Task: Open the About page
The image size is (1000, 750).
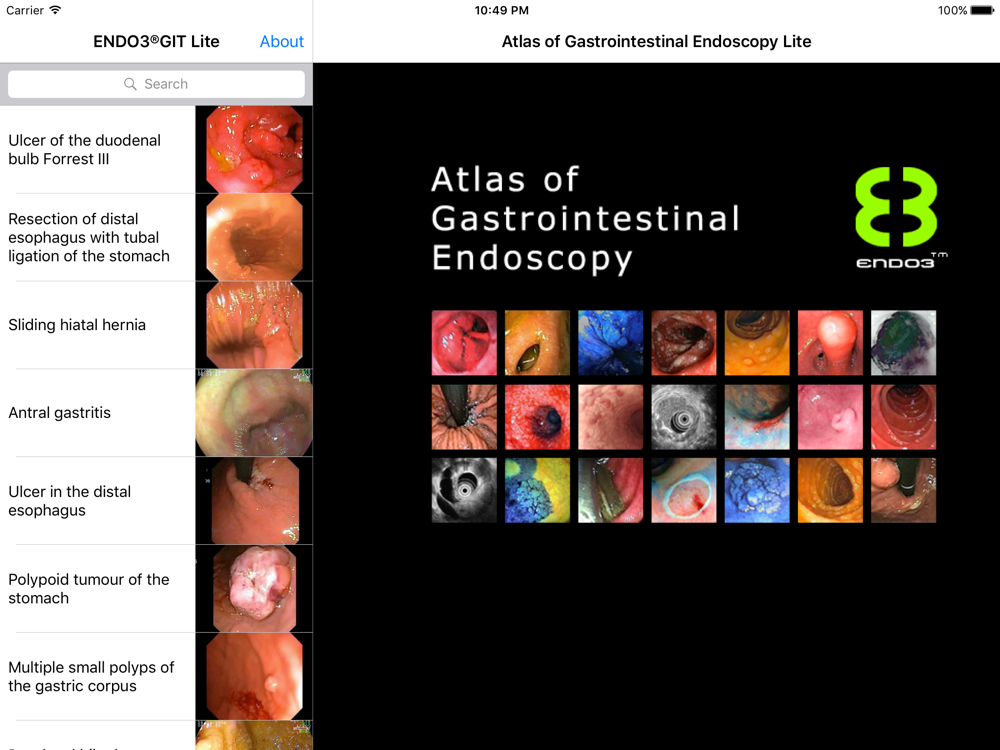Action: tap(281, 41)
